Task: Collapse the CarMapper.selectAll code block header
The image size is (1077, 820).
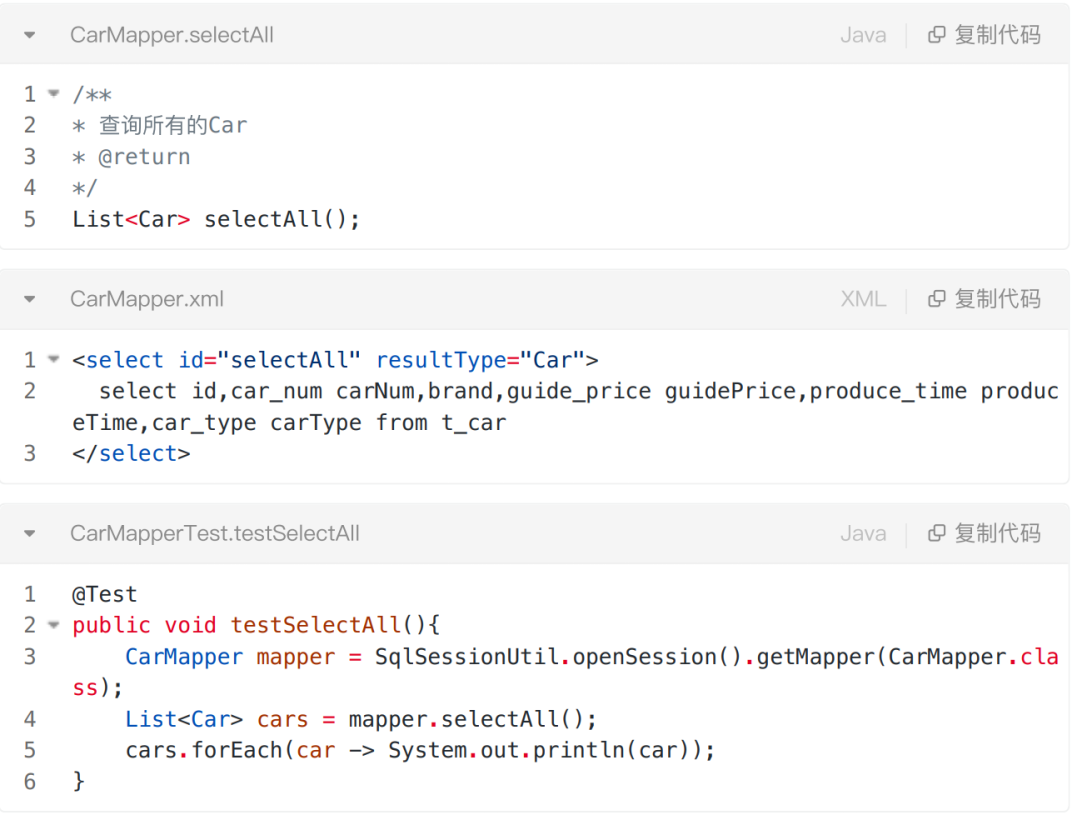Action: tap(30, 35)
